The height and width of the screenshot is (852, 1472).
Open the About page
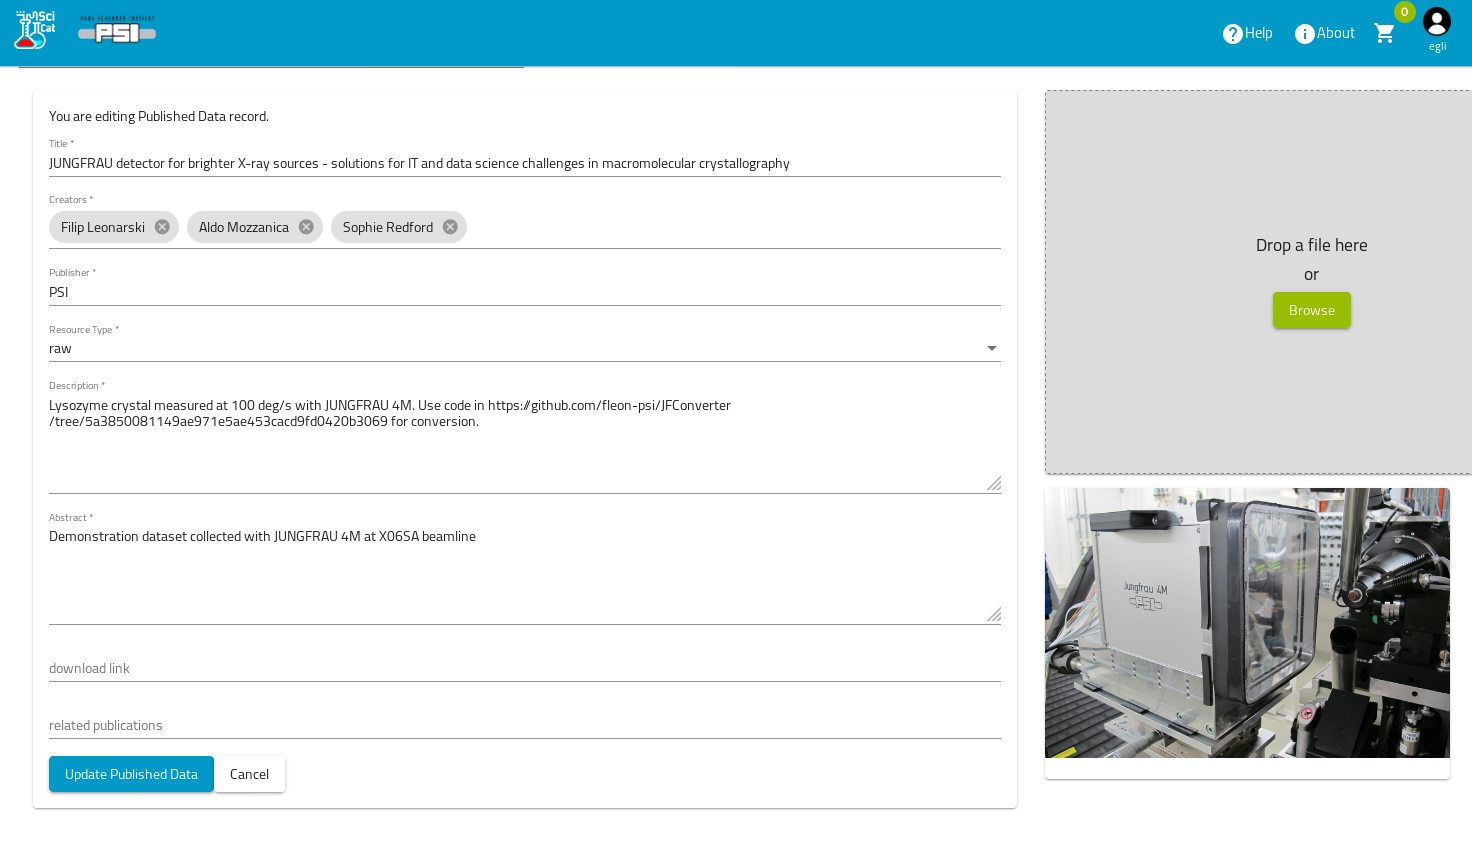coord(1324,34)
